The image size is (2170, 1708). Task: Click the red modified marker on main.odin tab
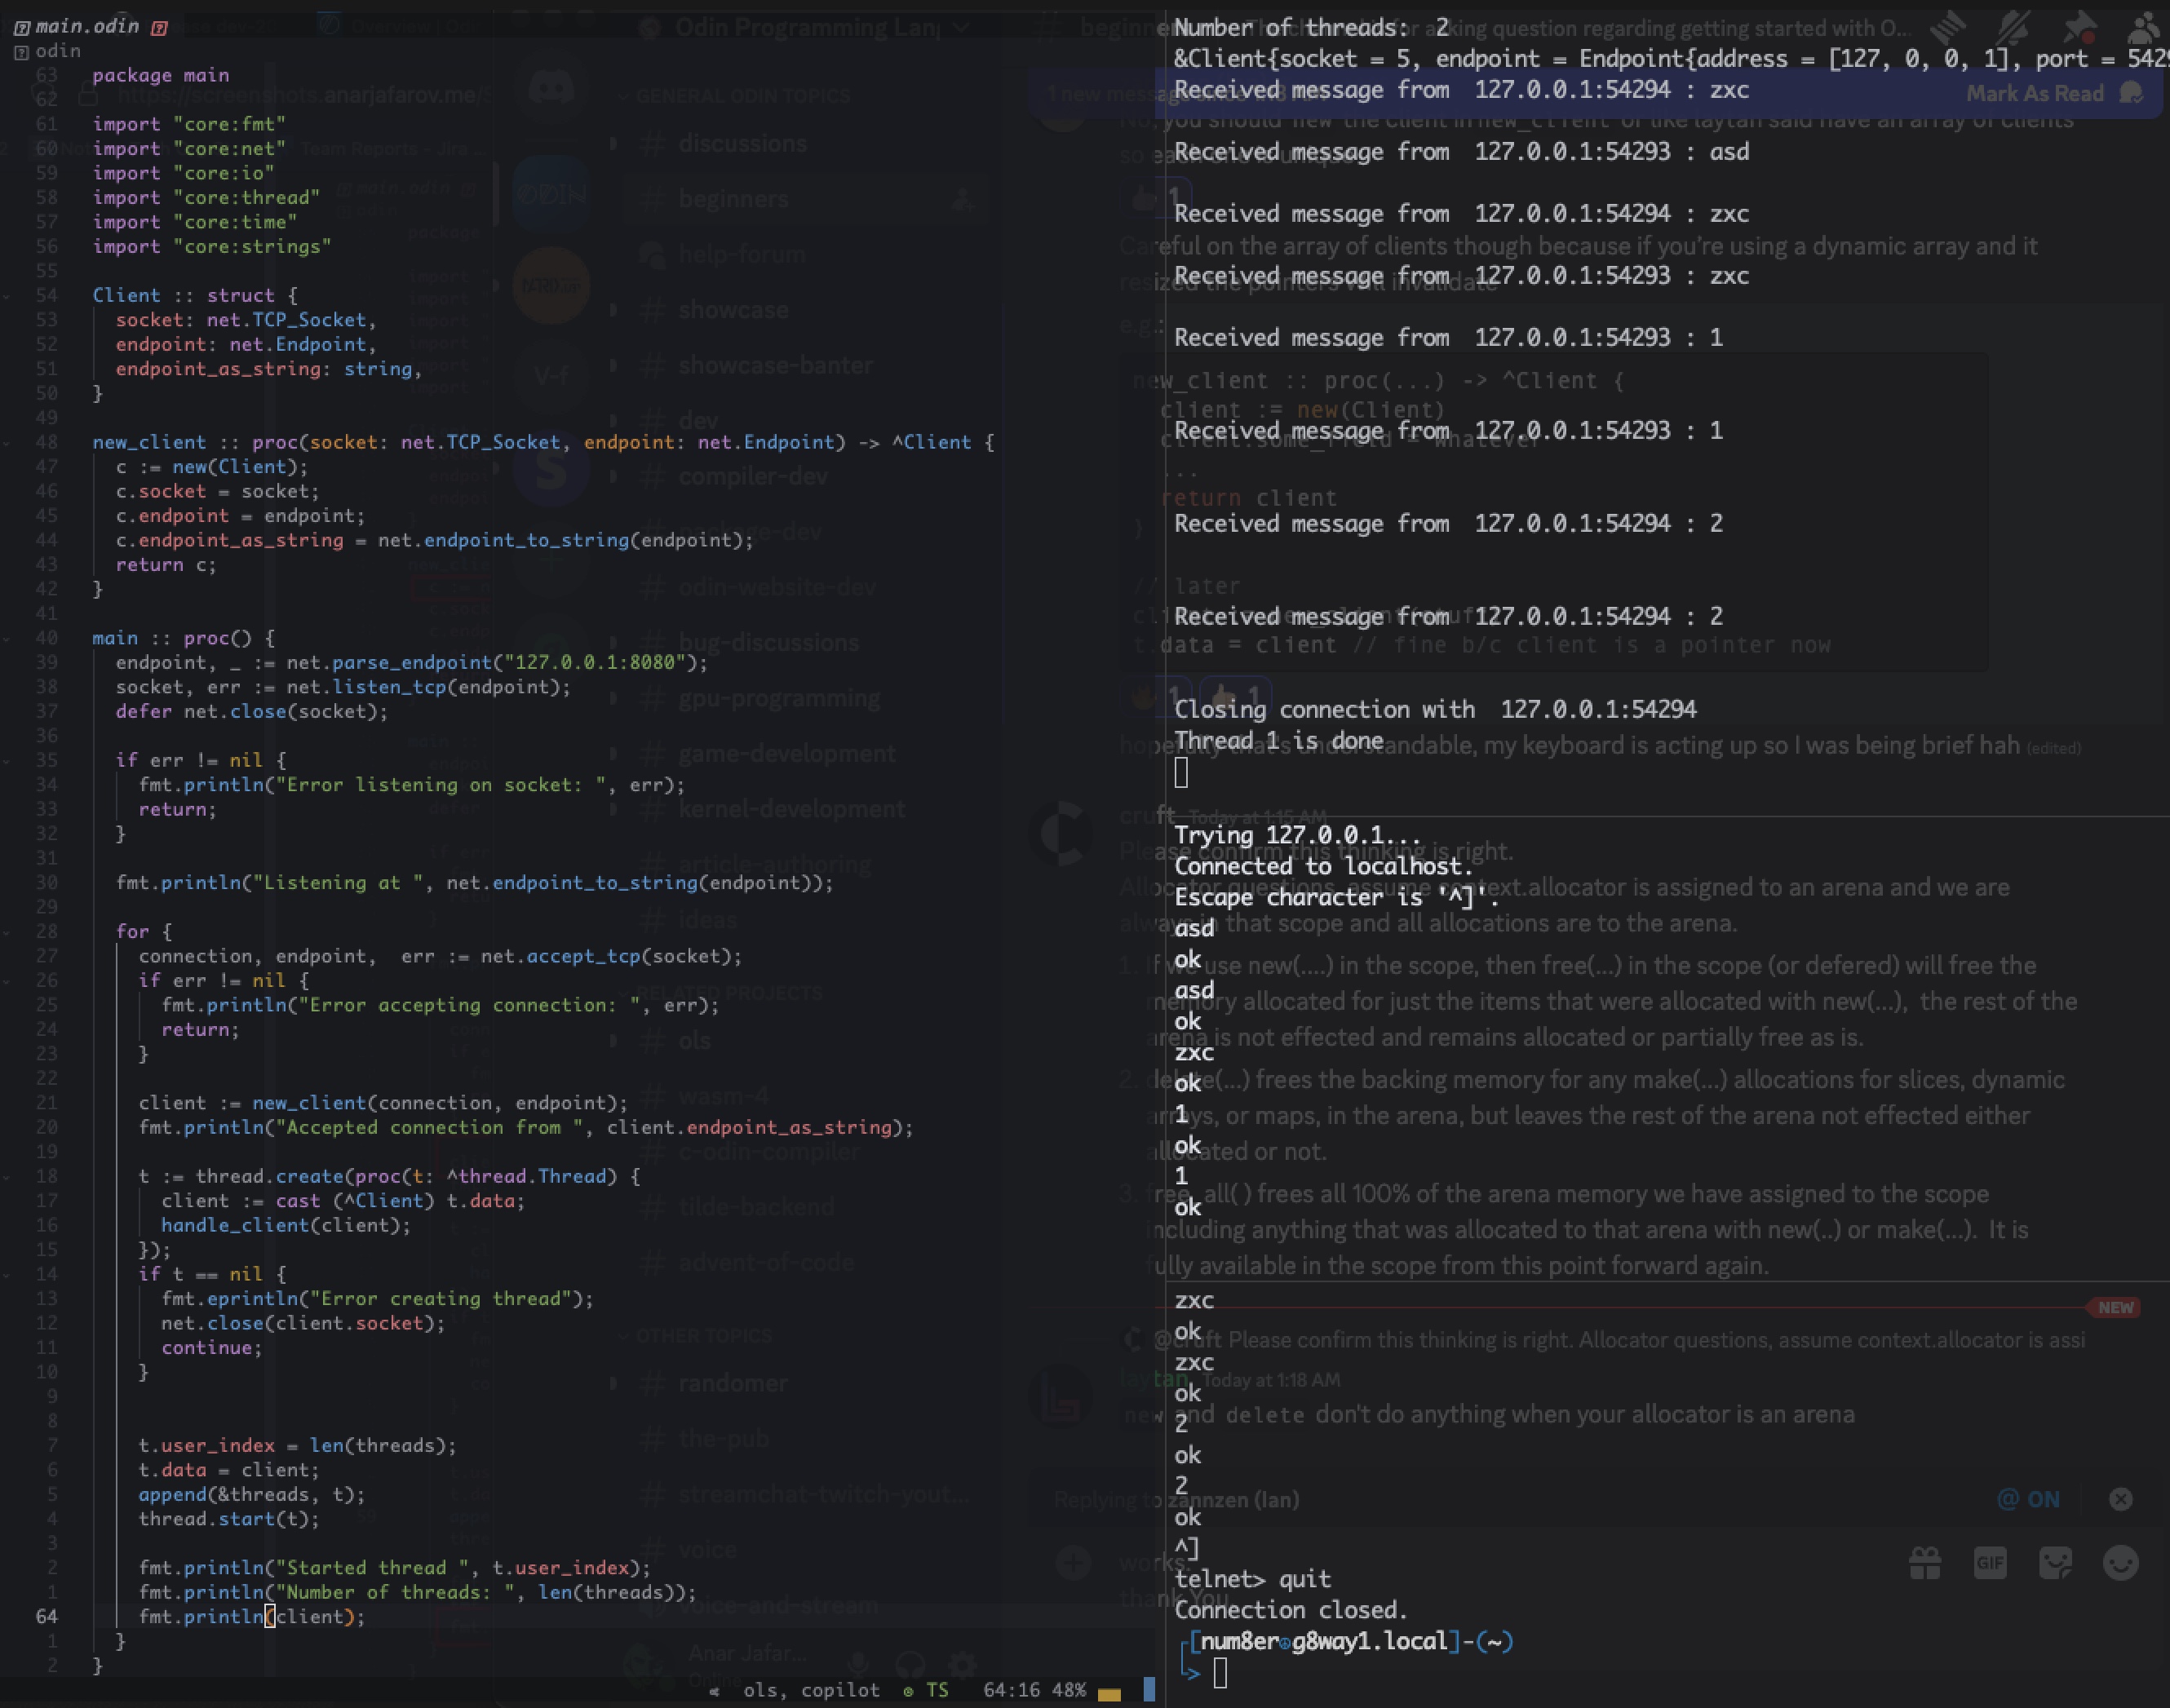point(159,28)
